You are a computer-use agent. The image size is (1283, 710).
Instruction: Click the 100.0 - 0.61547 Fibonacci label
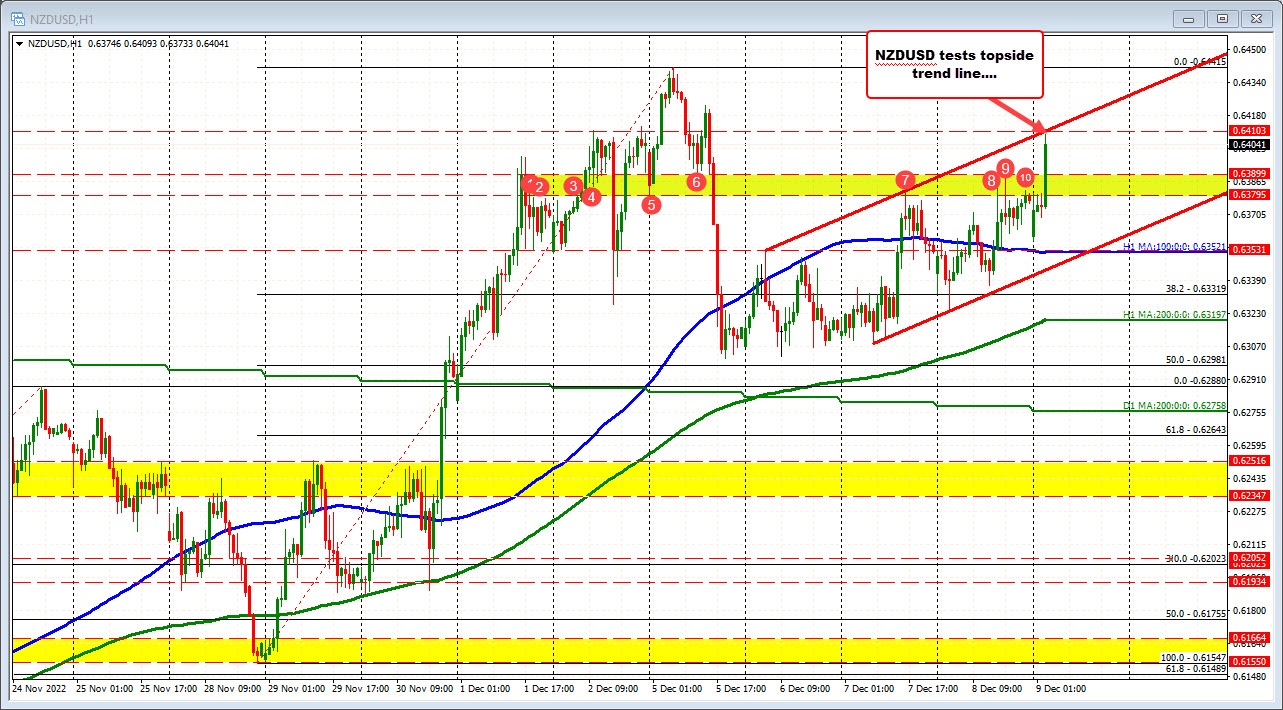(x=1192, y=657)
